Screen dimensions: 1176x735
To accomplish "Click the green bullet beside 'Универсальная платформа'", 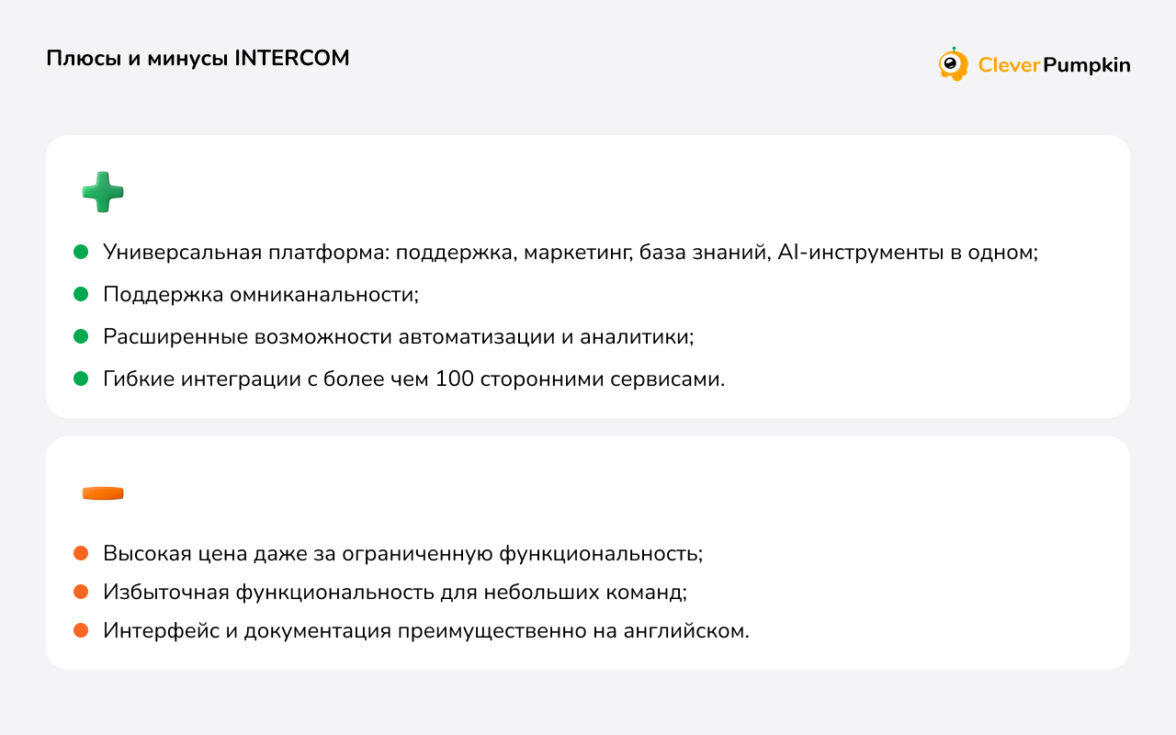I will click(81, 252).
